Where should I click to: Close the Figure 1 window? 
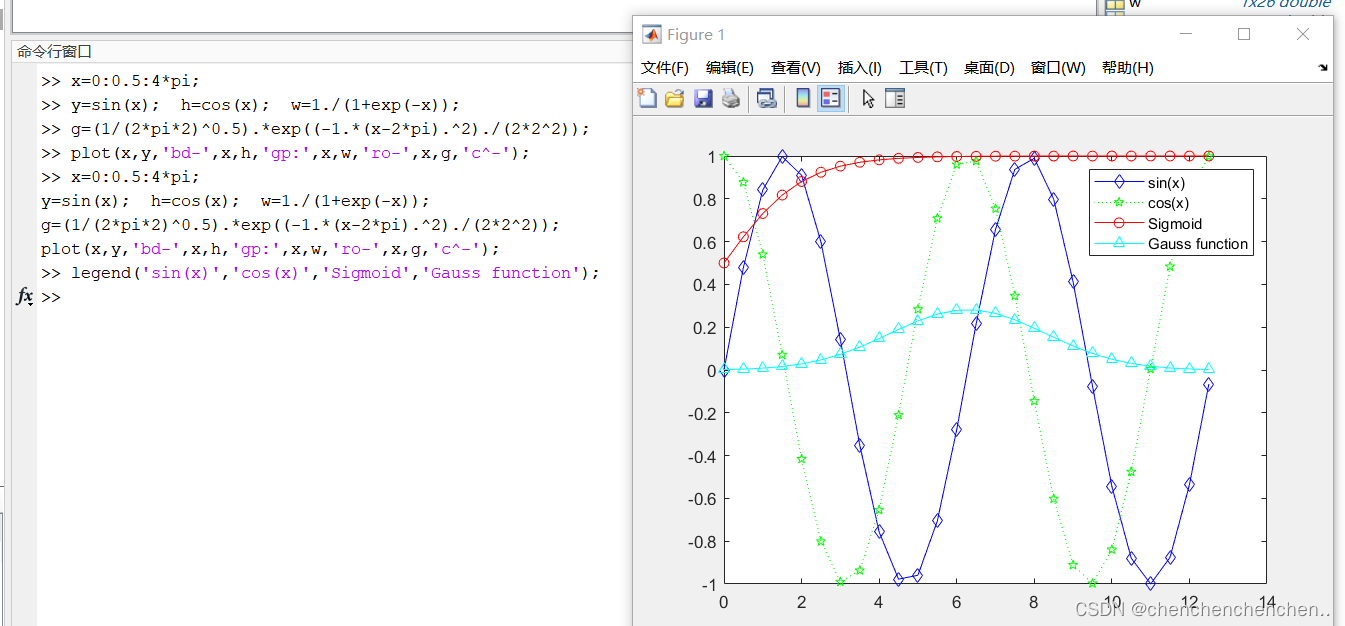click(1303, 34)
